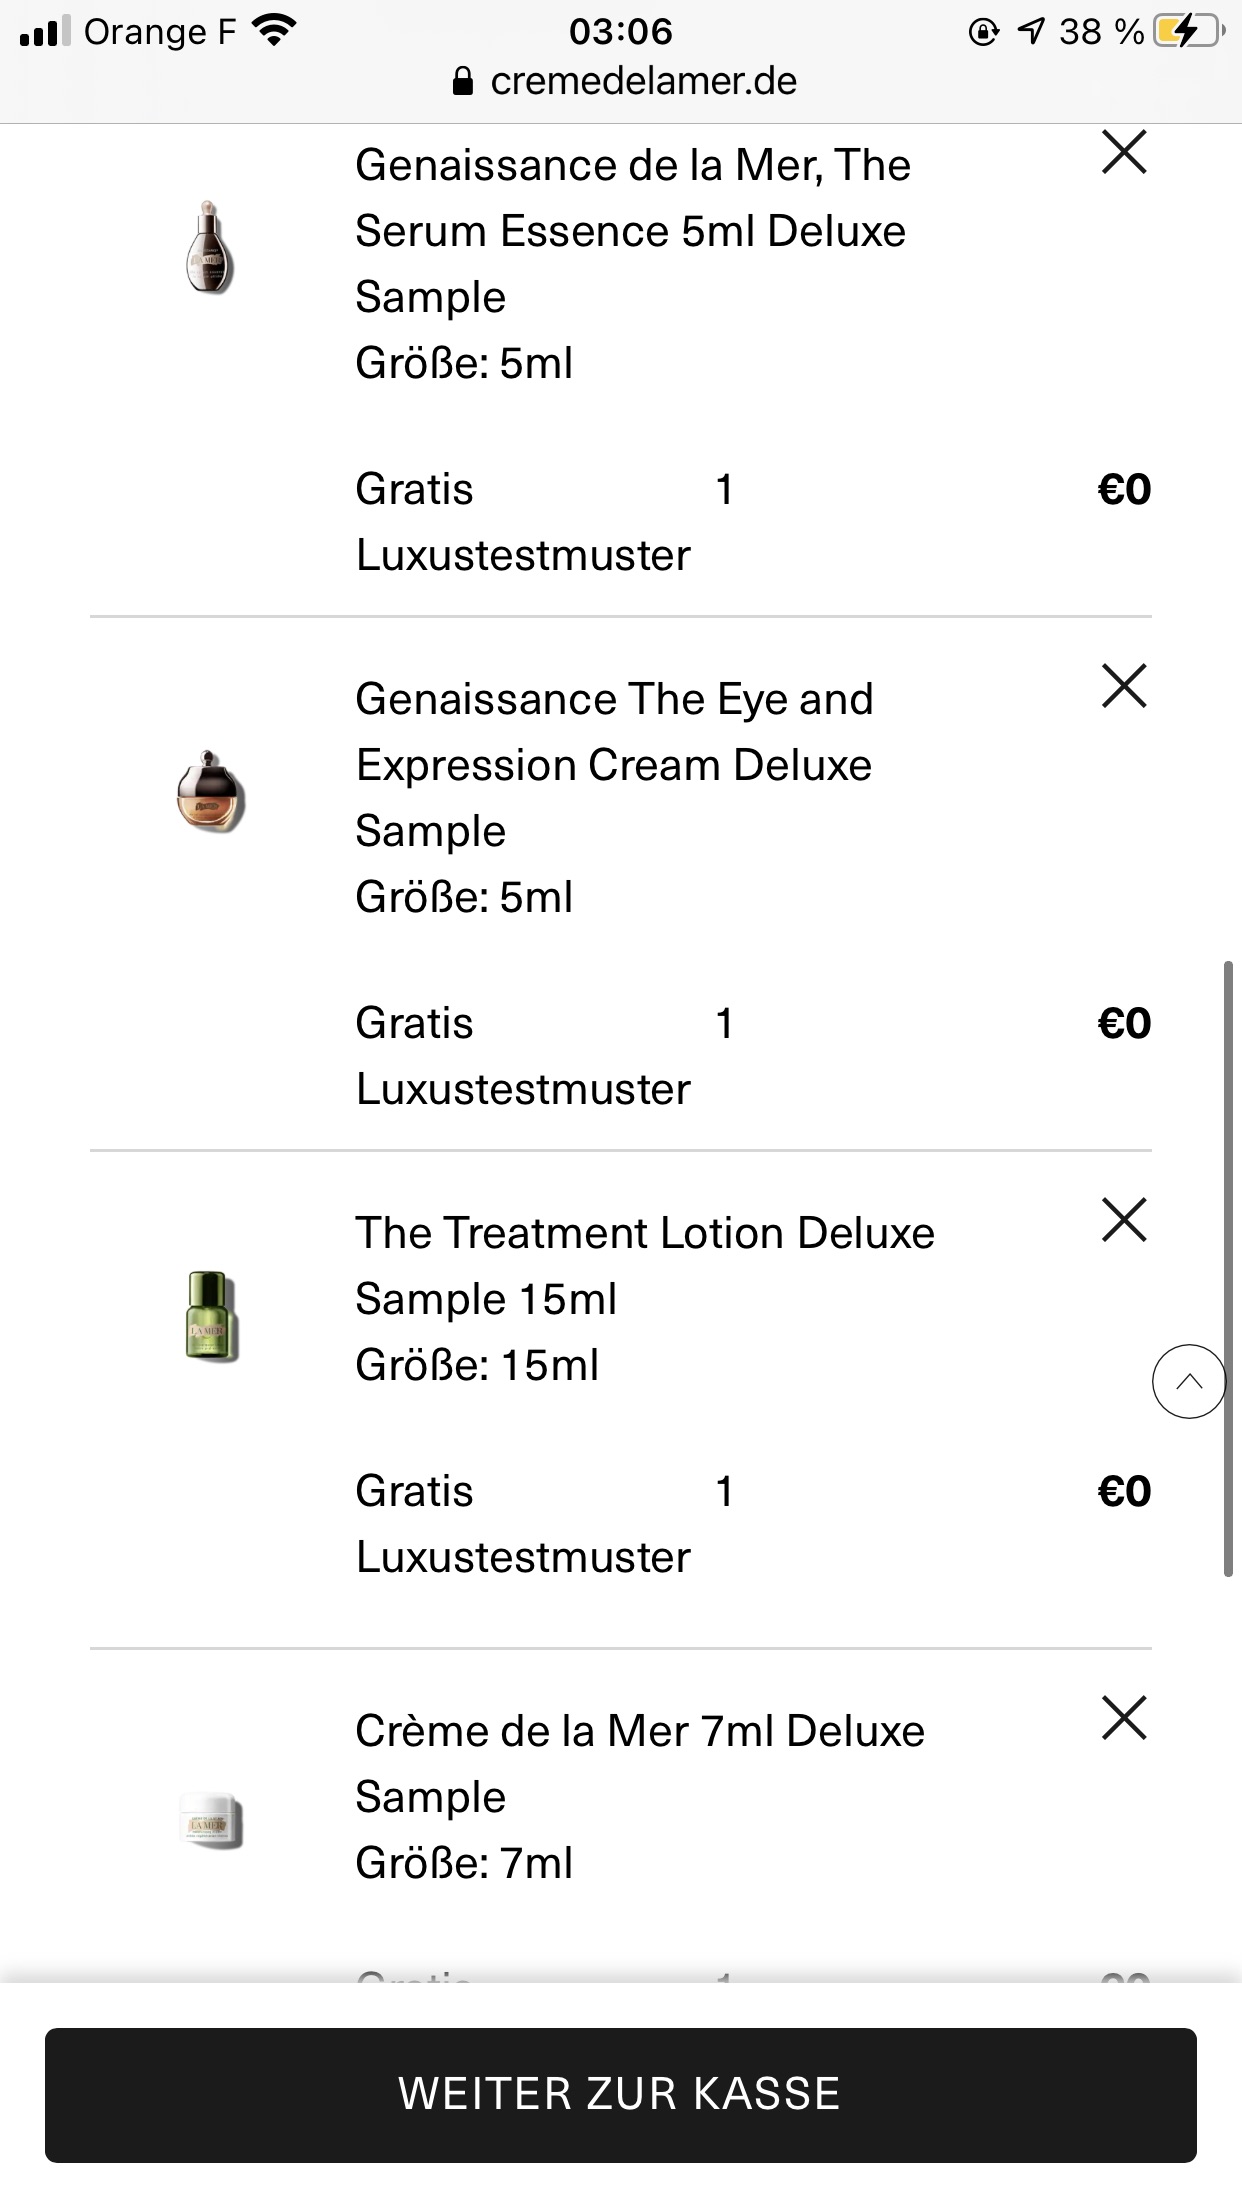Open Genaissance Serum Essence product title

(x=633, y=231)
